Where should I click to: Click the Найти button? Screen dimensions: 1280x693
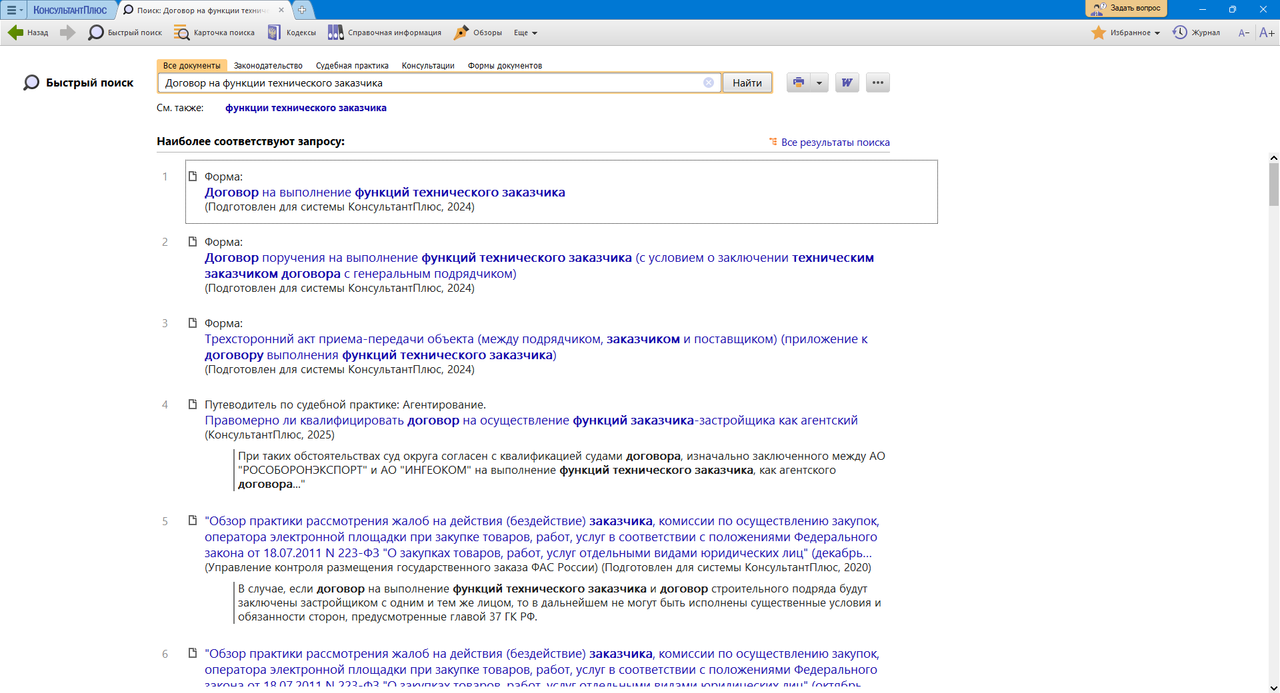point(747,83)
